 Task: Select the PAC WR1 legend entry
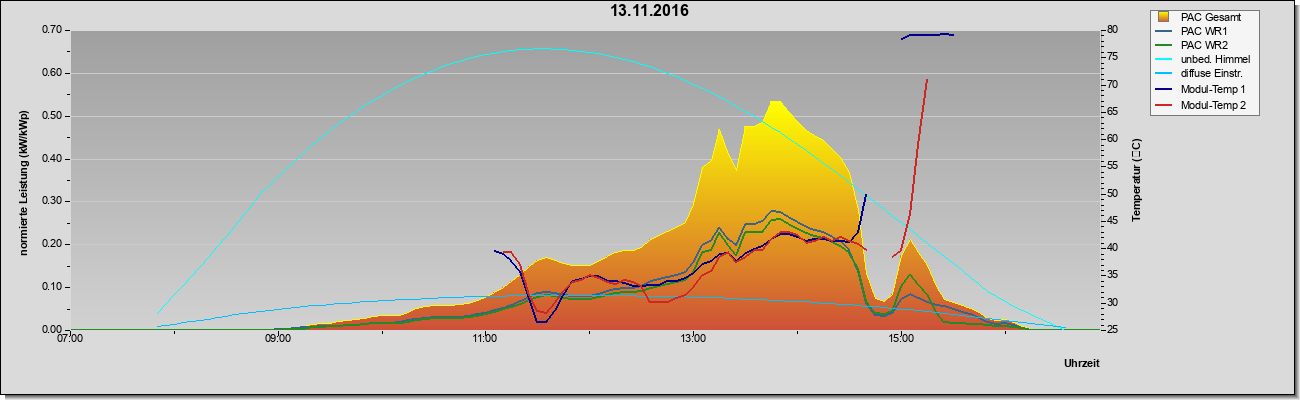[1204, 31]
